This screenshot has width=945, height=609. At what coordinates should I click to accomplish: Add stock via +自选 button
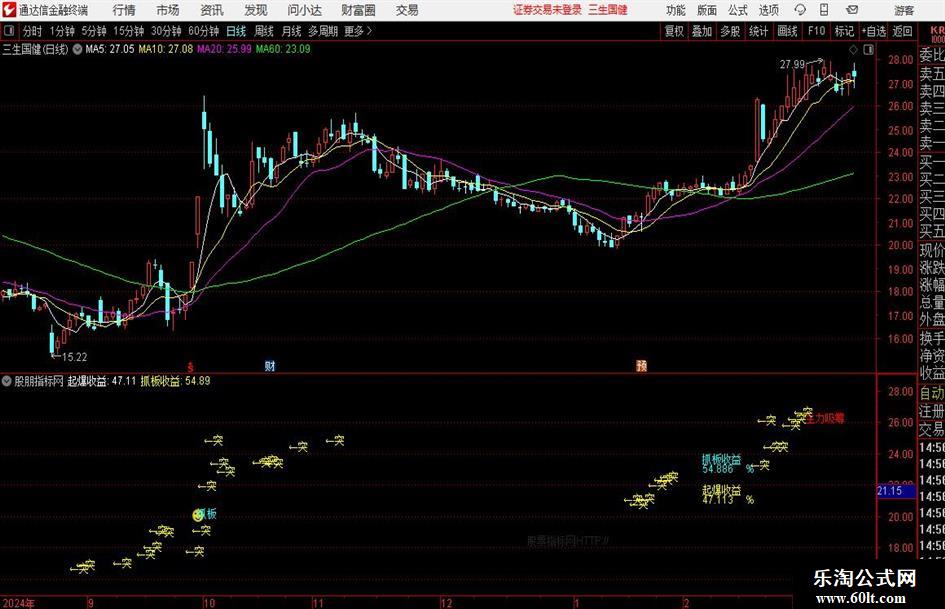click(x=874, y=31)
